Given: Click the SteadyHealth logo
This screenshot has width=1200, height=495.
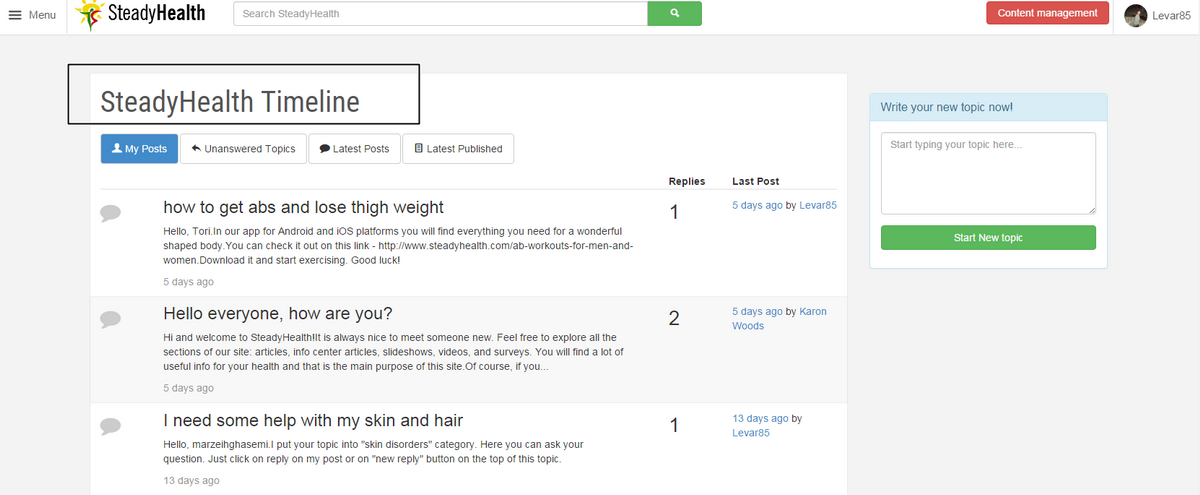Looking at the screenshot, I should click(141, 14).
